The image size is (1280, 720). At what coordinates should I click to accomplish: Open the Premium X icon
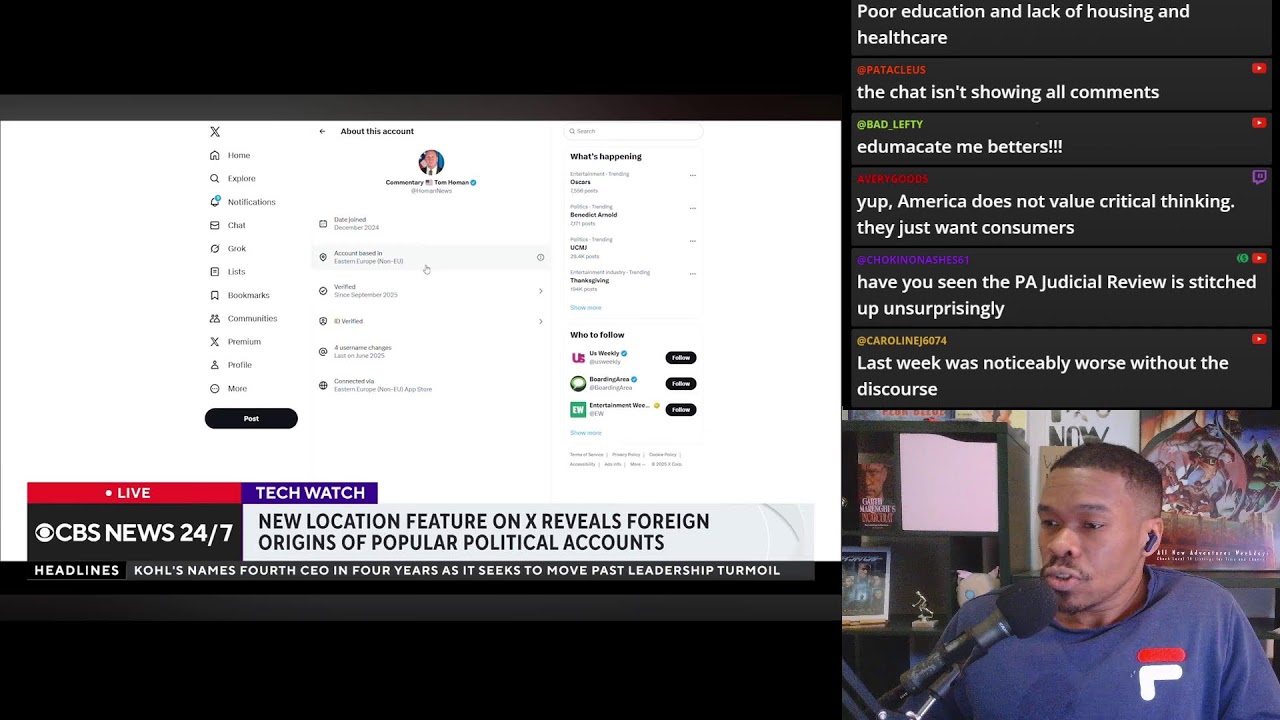215,341
